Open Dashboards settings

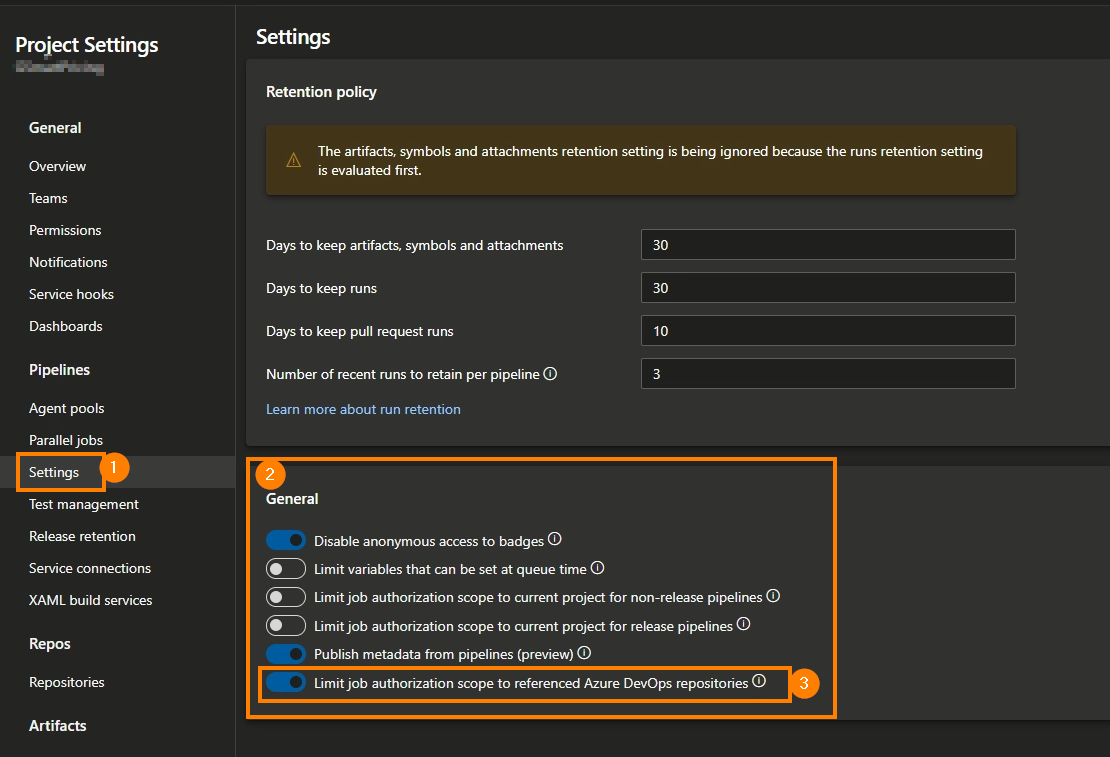pyautogui.click(x=66, y=326)
